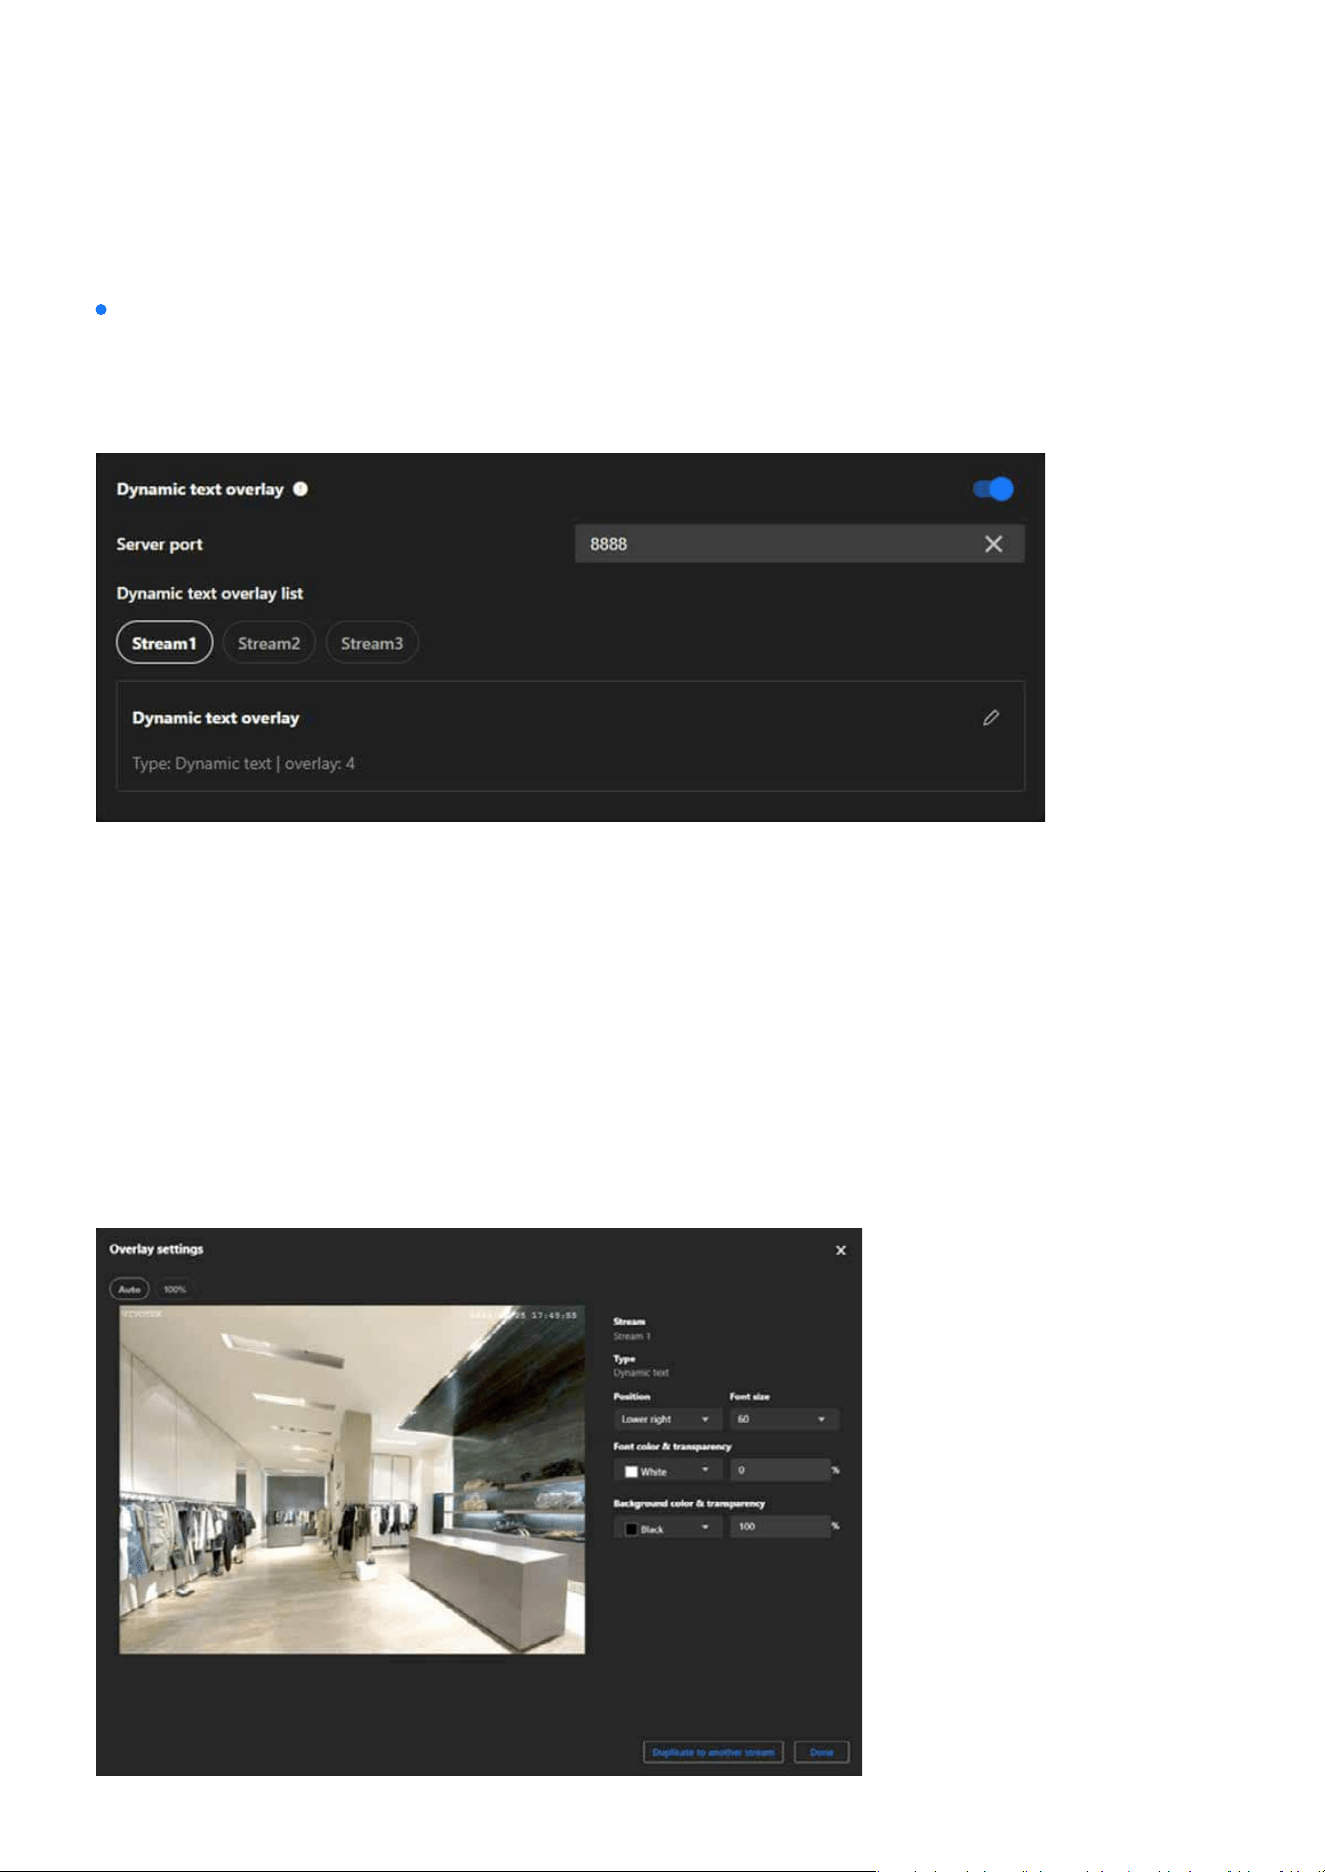Viewport: 1325px width, 1872px height.
Task: Click Duplicate to another stream button
Action: [x=713, y=1752]
